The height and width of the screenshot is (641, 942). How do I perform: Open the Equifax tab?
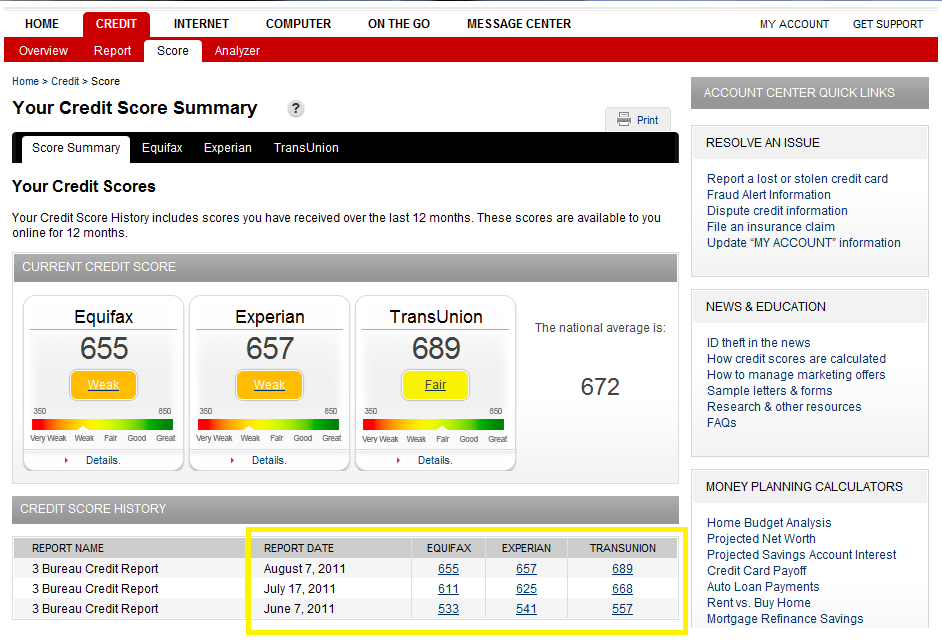[162, 148]
